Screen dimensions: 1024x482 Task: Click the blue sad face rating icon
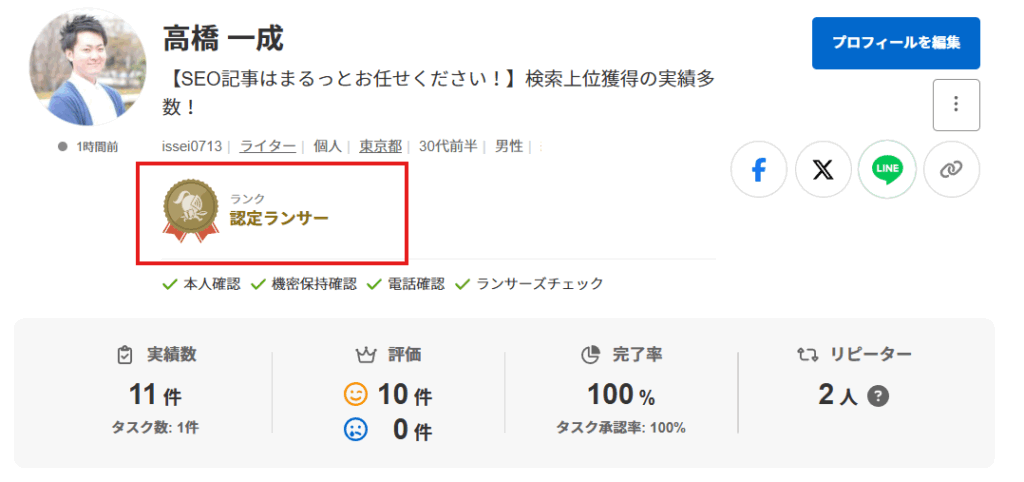[356, 430]
